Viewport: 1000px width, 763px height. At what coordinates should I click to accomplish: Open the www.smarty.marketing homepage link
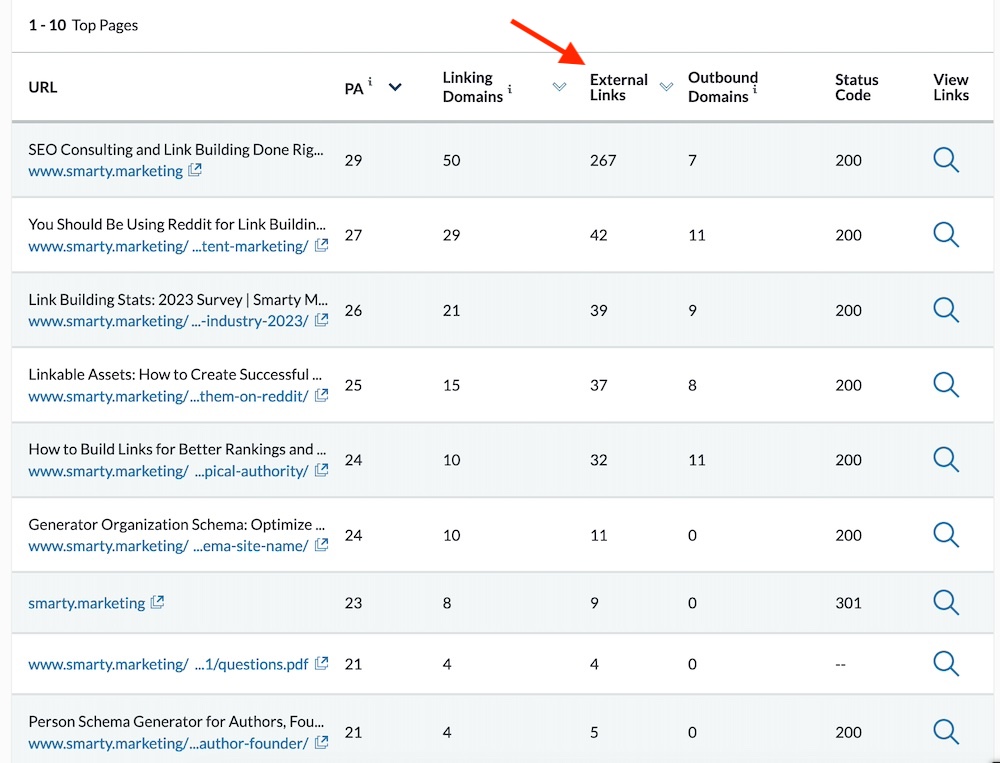(105, 171)
